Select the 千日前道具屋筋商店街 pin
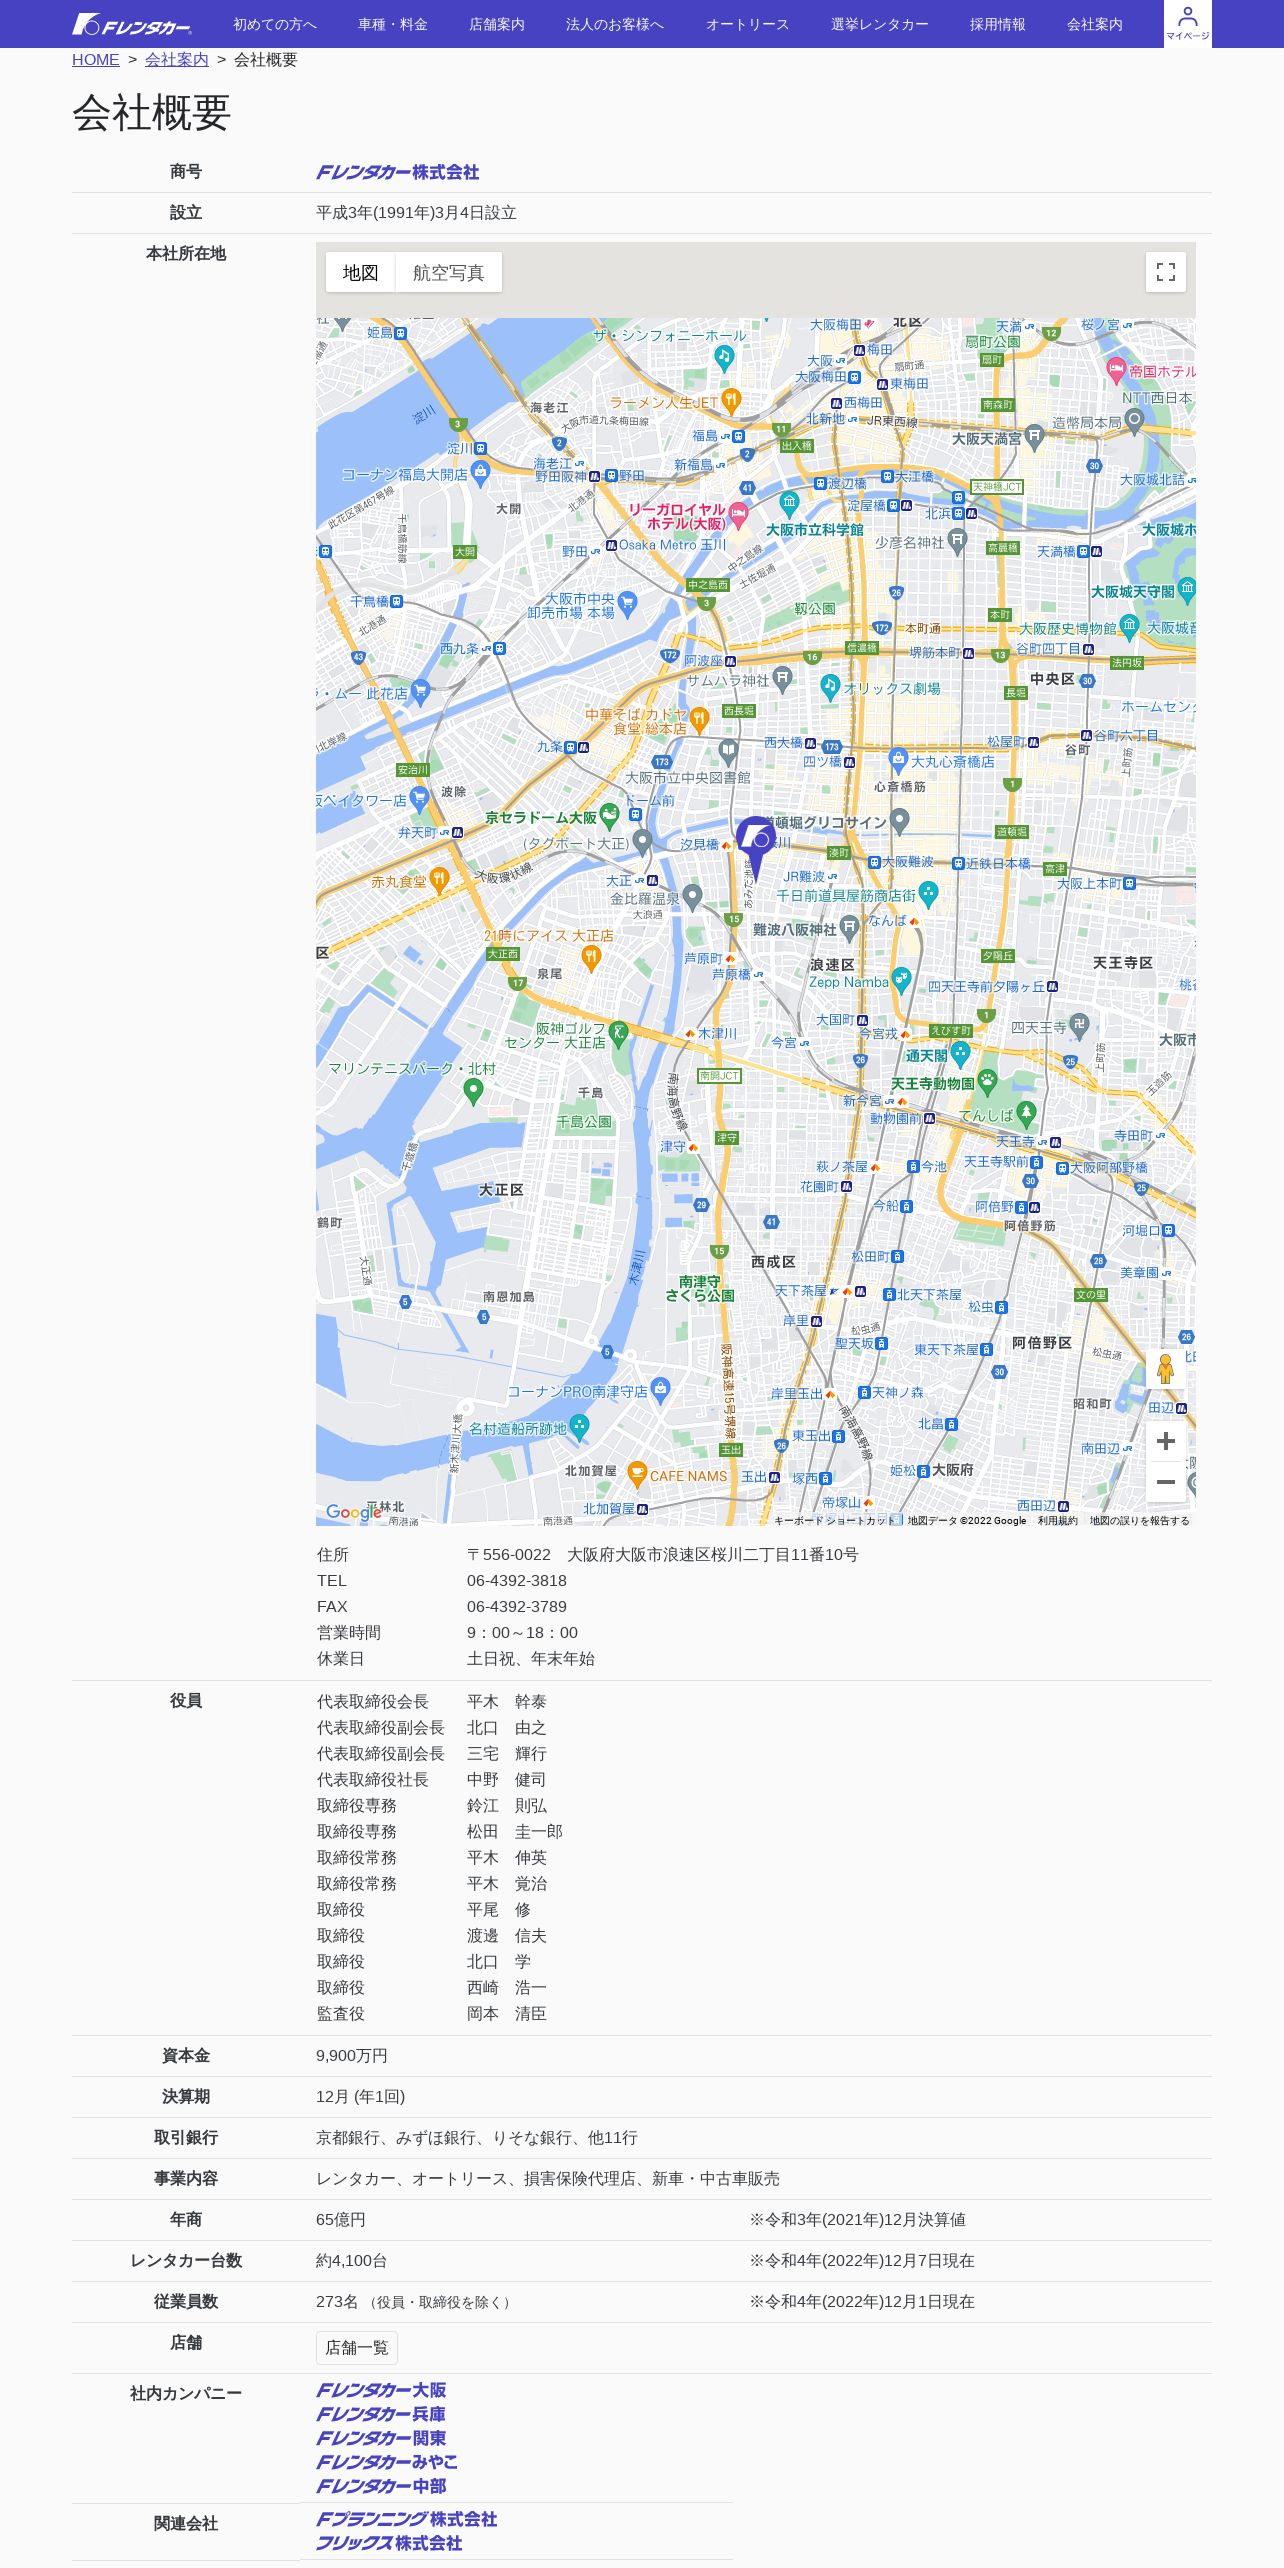 [928, 894]
